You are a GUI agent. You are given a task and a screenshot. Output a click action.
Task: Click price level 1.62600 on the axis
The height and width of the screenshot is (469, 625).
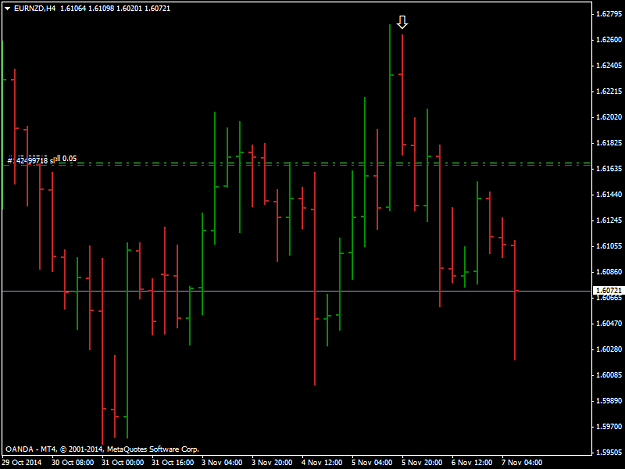point(609,40)
